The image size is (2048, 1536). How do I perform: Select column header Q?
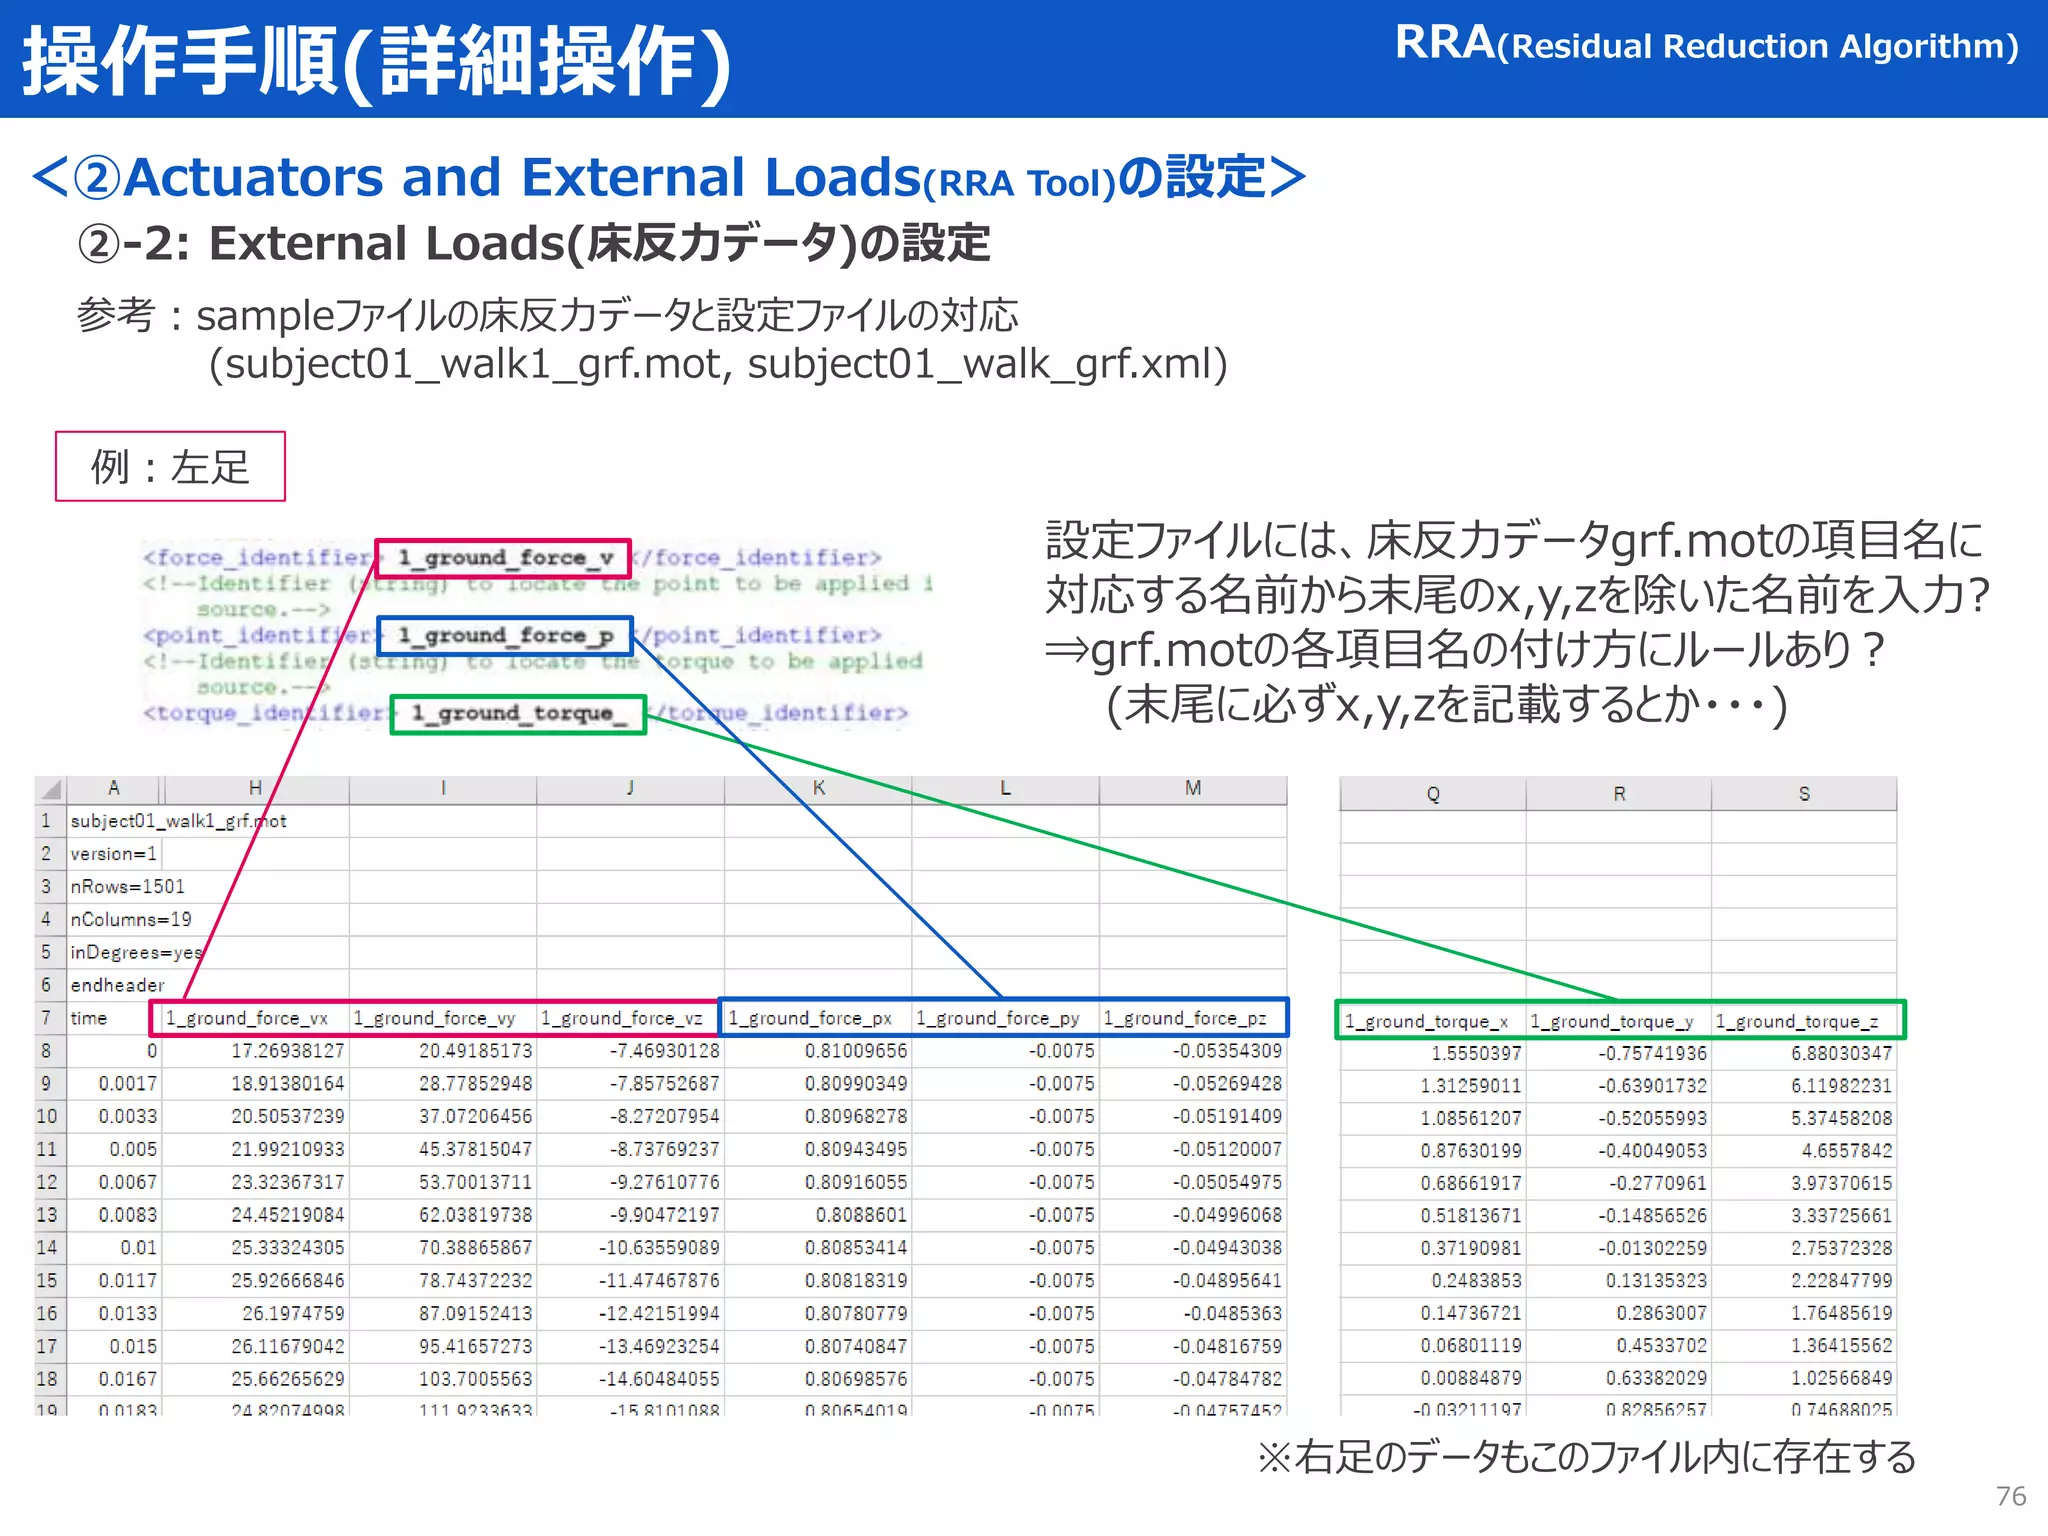coord(1433,794)
